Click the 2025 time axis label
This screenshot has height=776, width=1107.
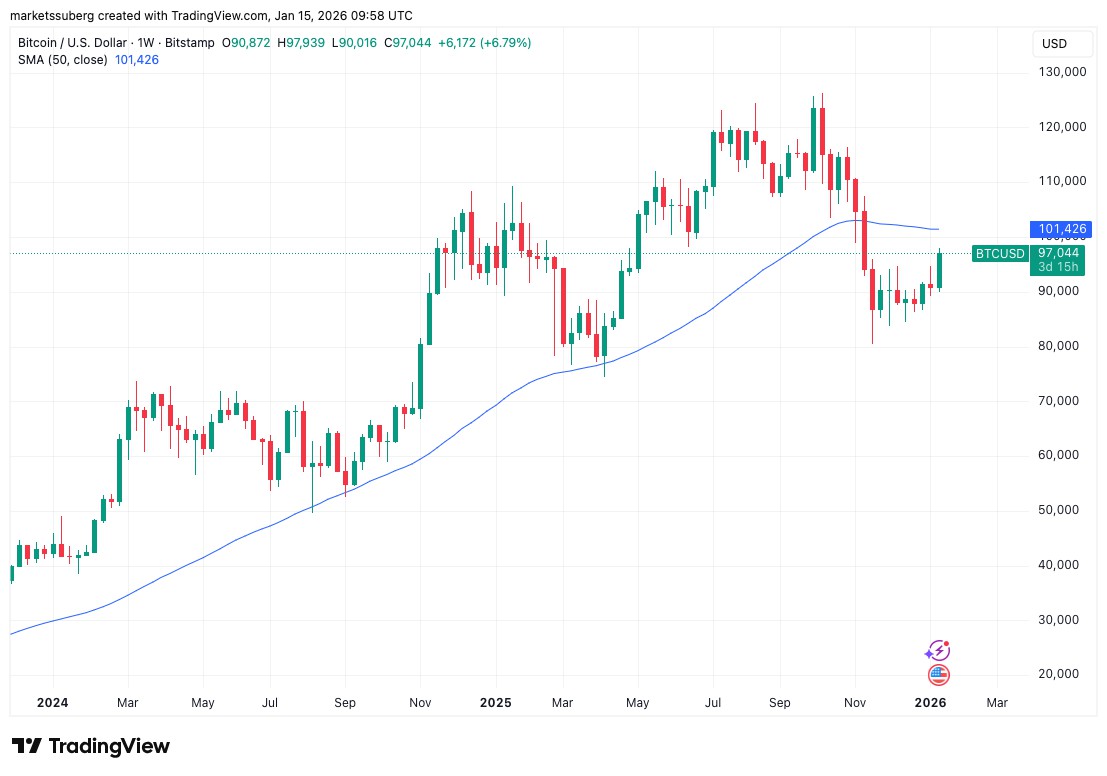coord(496,703)
